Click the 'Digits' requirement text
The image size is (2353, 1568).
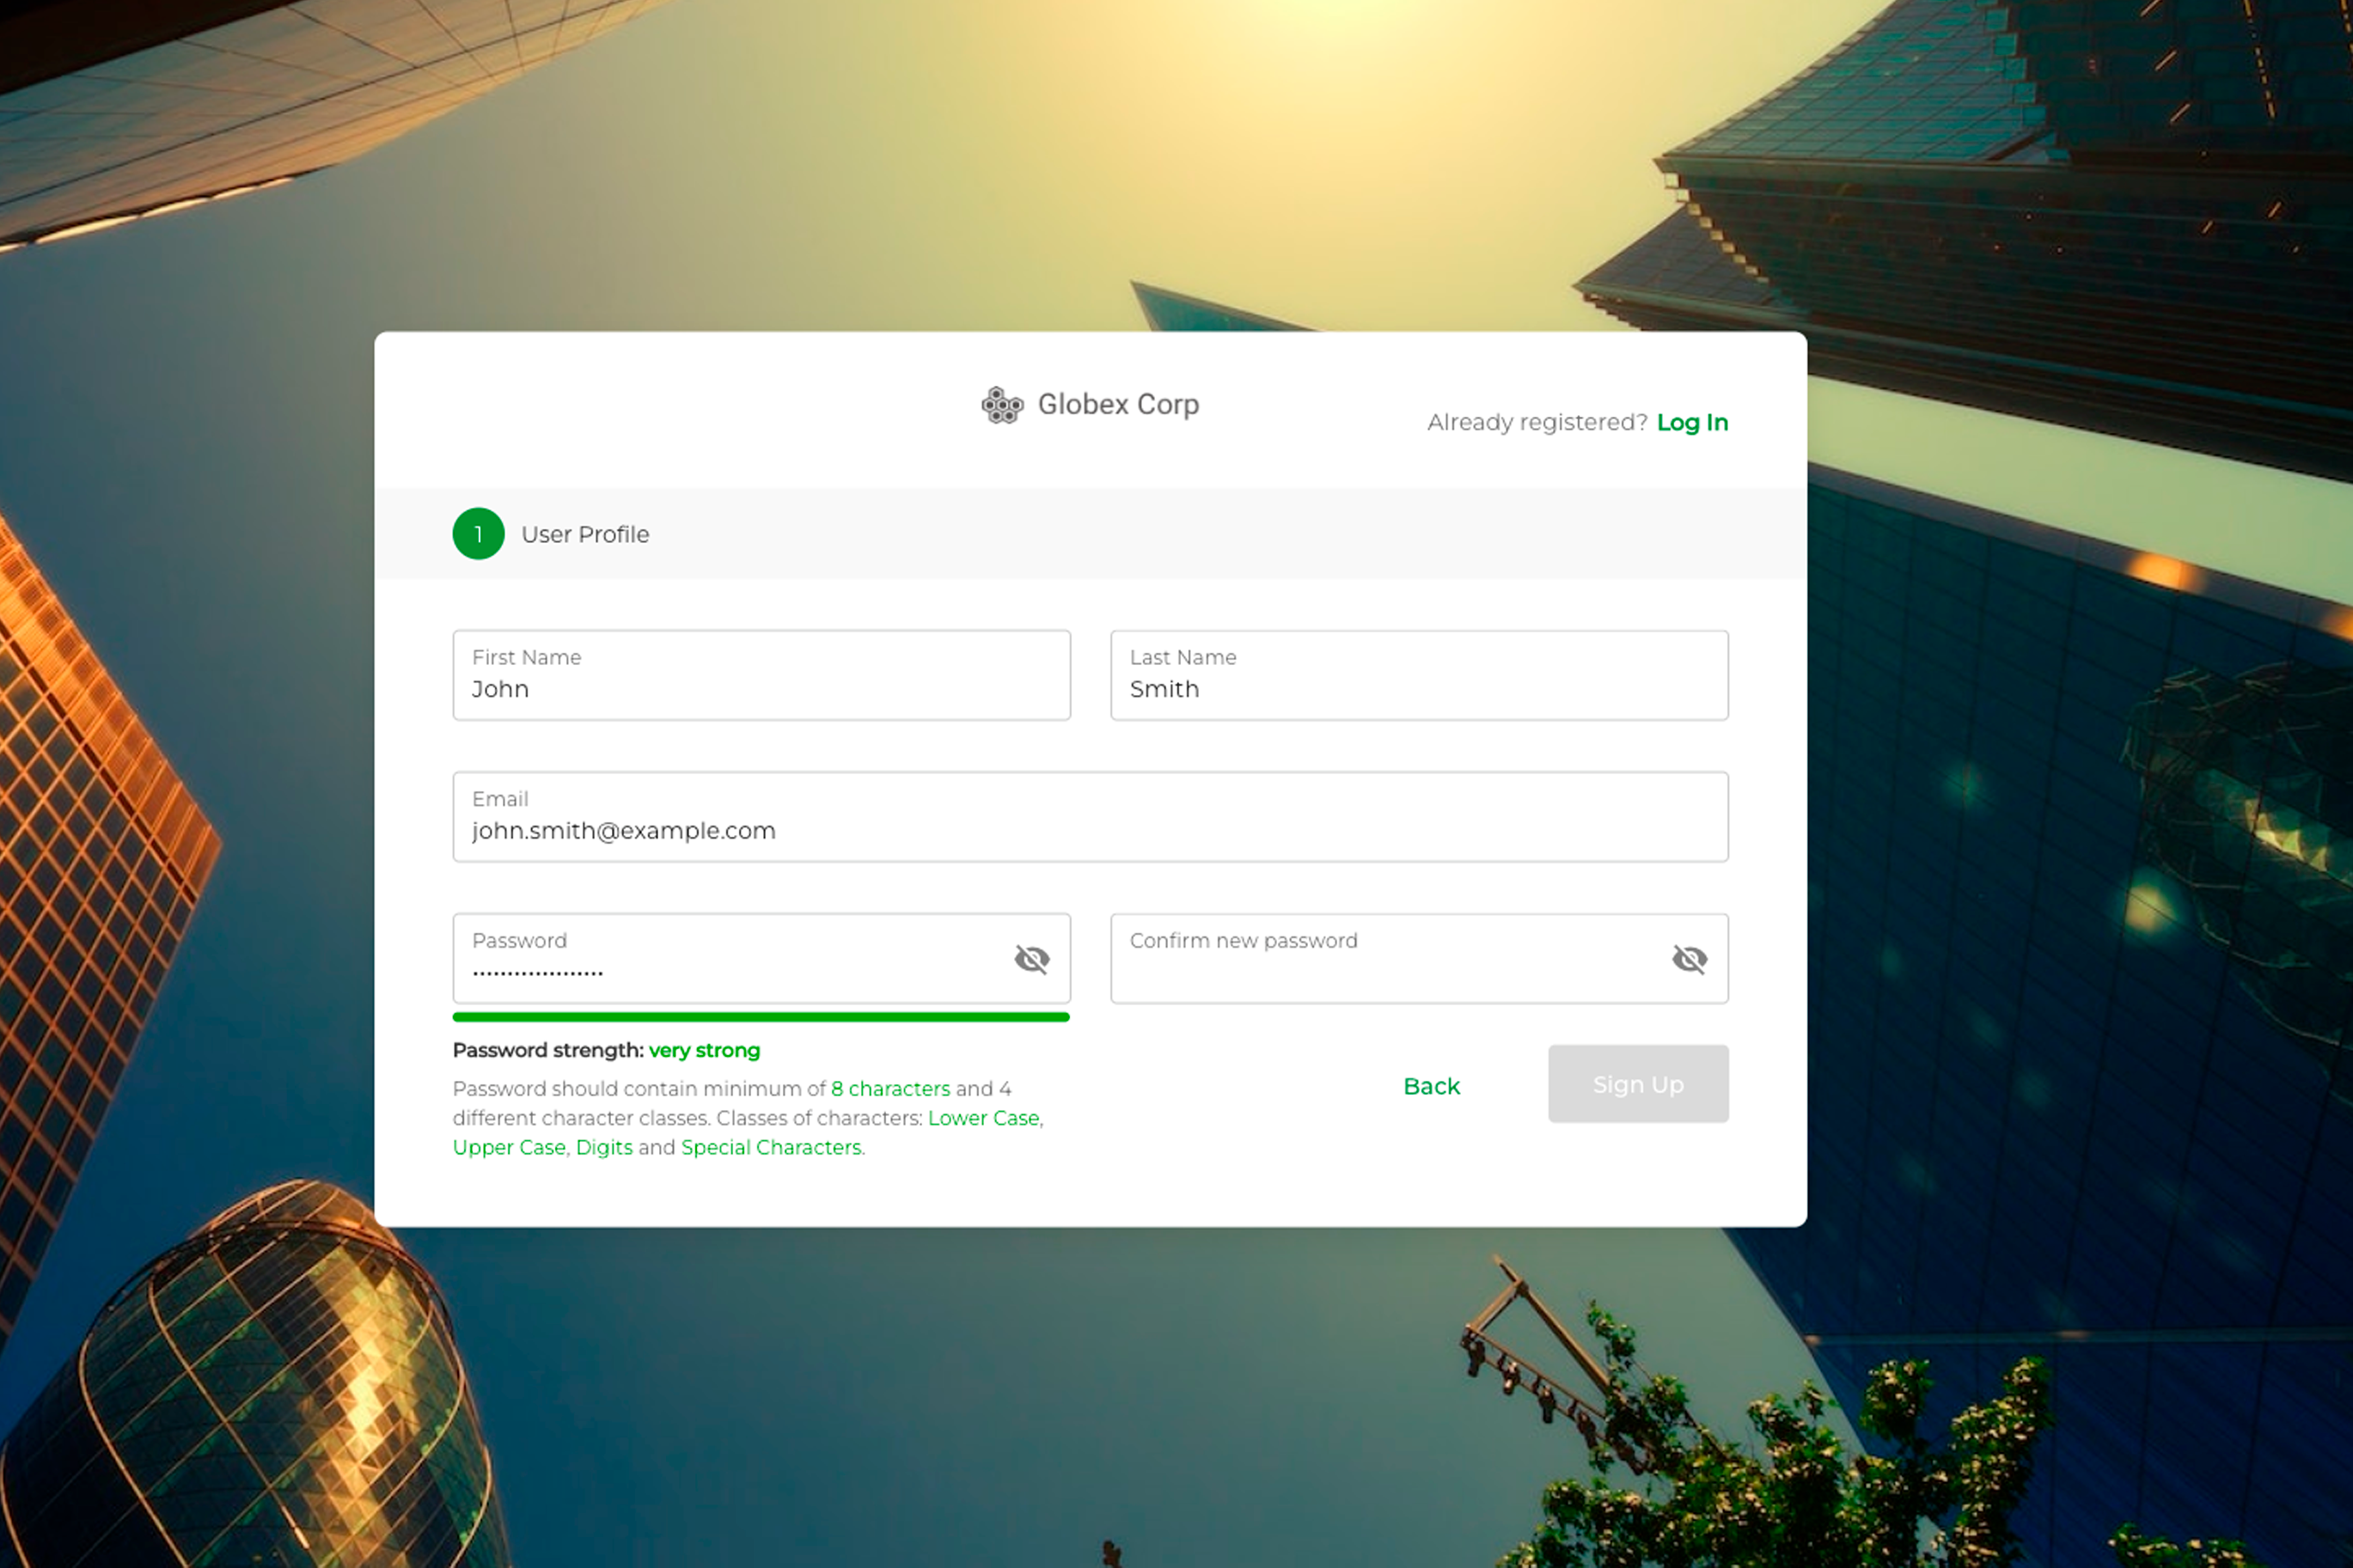click(x=604, y=1147)
